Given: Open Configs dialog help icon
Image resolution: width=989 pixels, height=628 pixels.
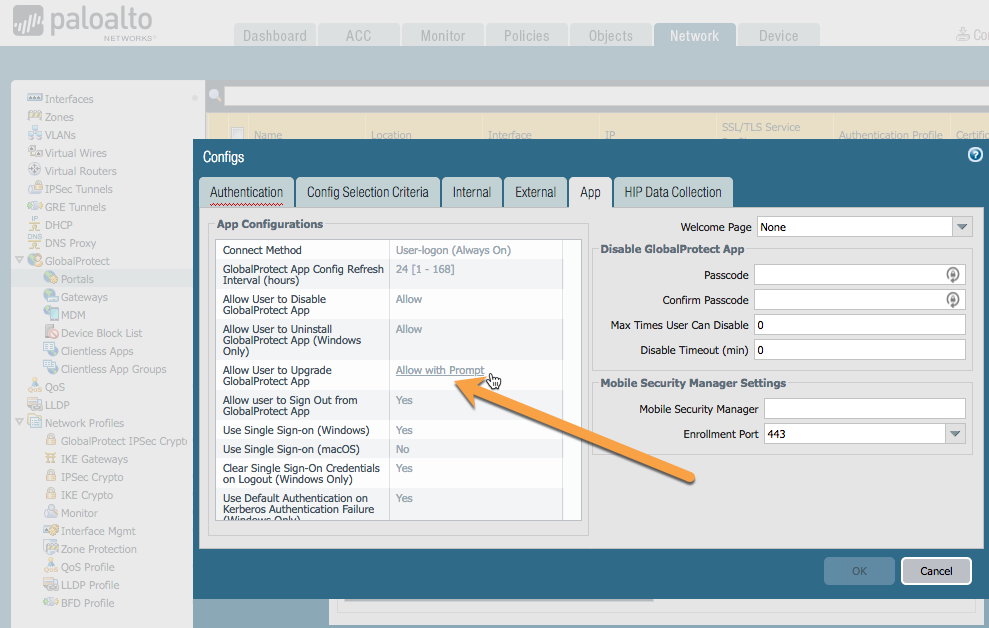Looking at the screenshot, I should tap(974, 154).
